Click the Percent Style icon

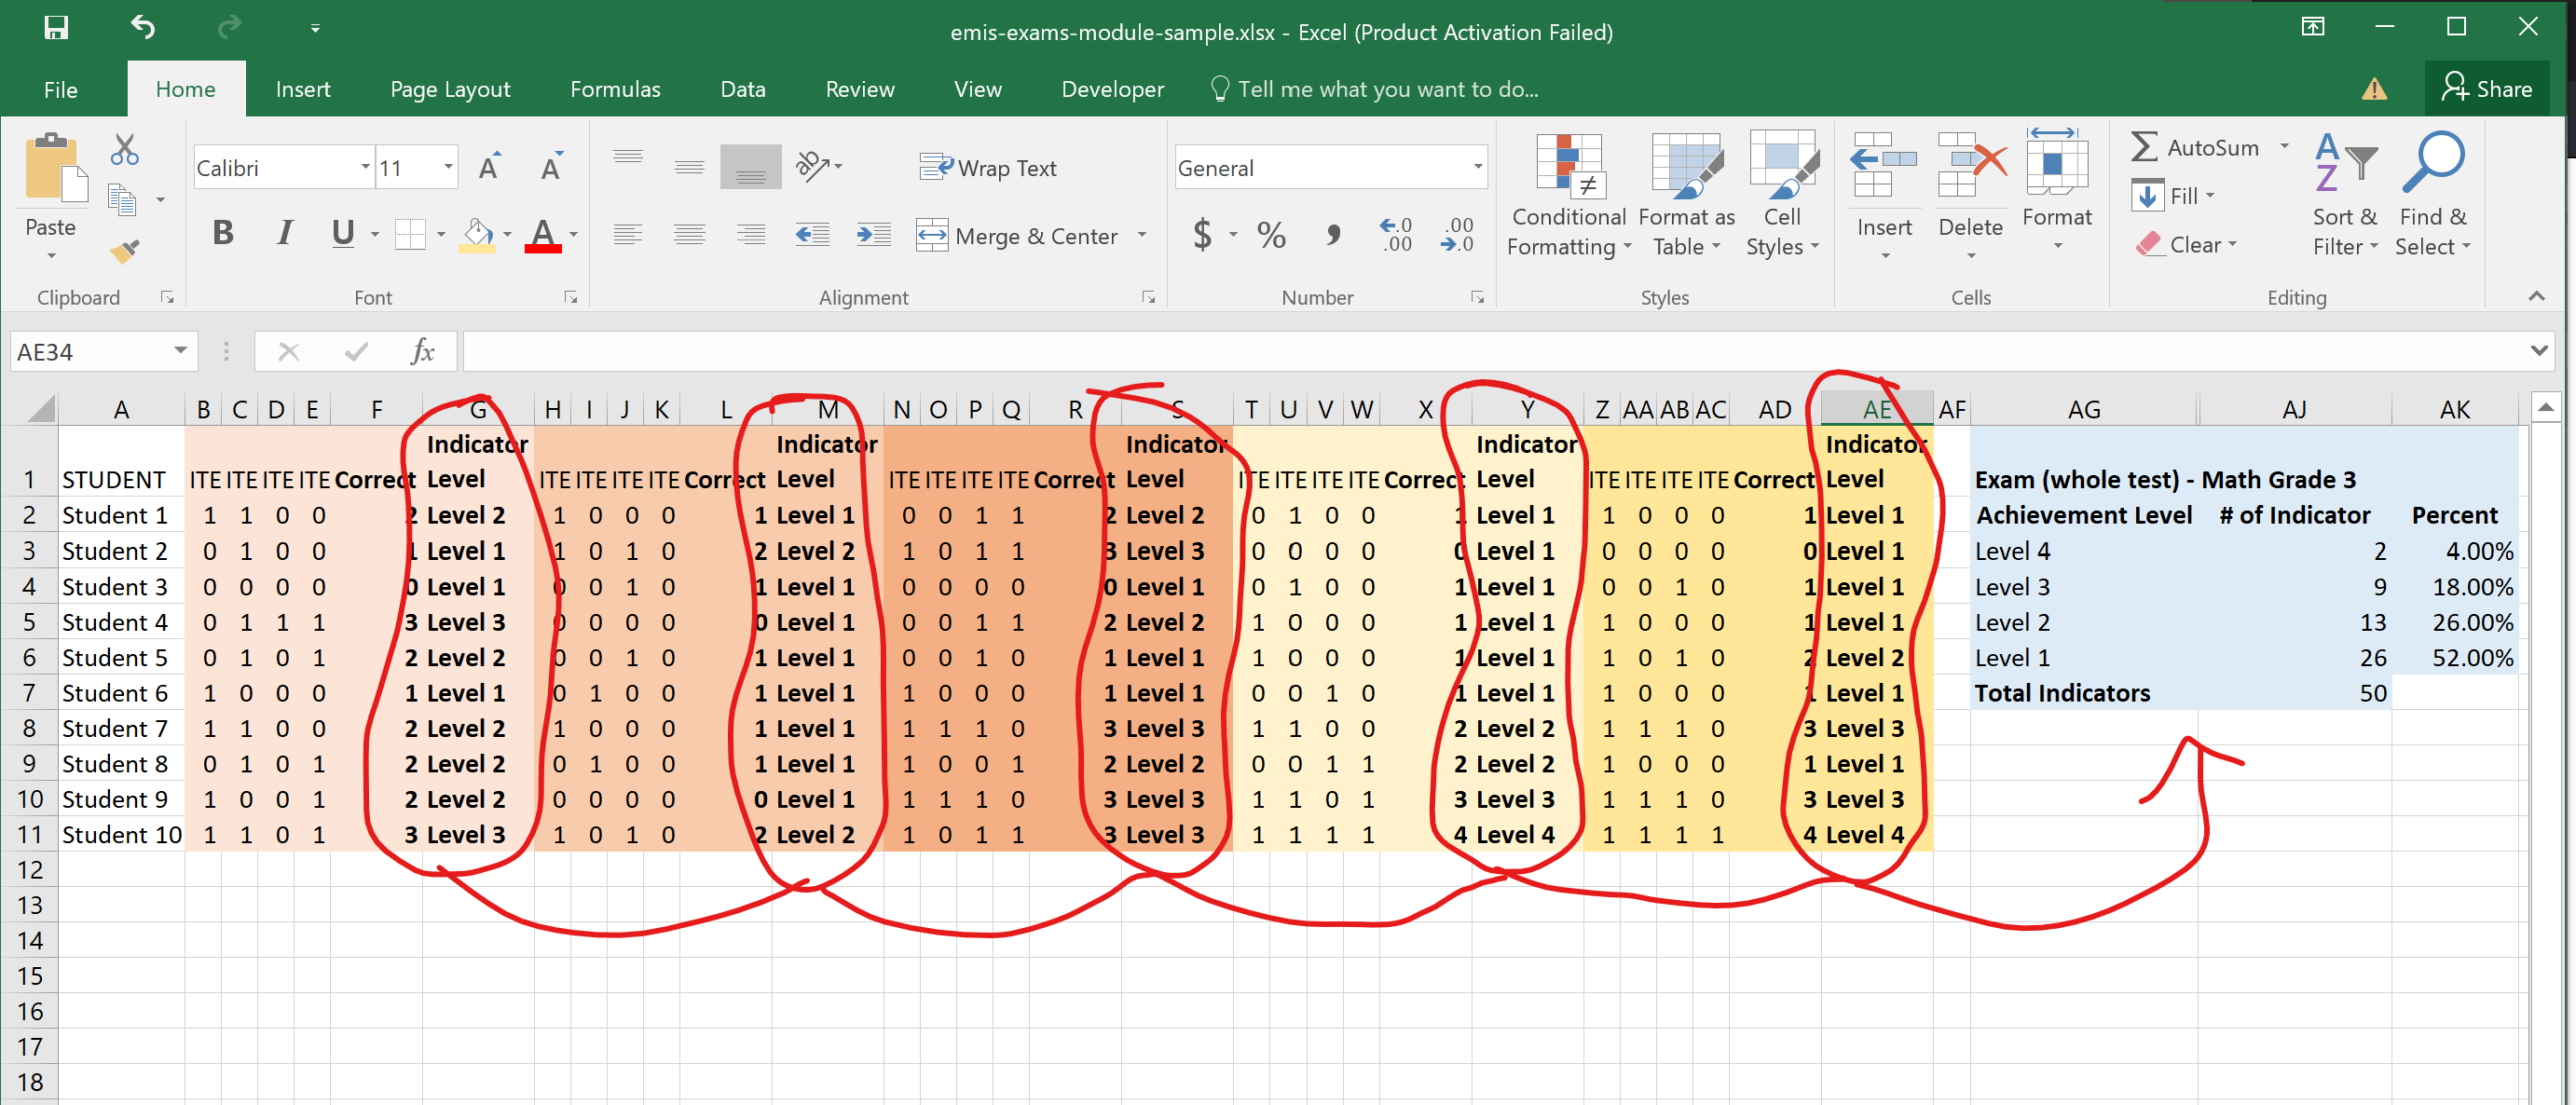[1271, 236]
